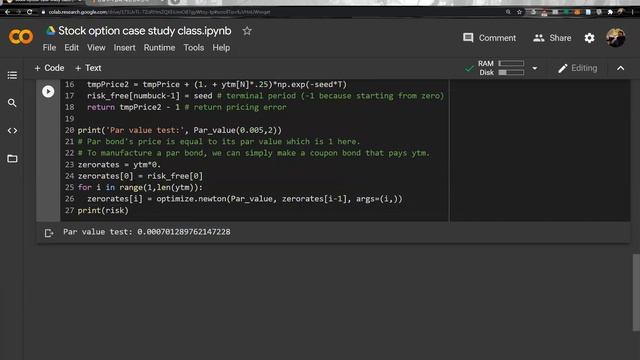Image resolution: width=640 pixels, height=360 pixels.
Task: Open the user account avatar
Action: 616,38
